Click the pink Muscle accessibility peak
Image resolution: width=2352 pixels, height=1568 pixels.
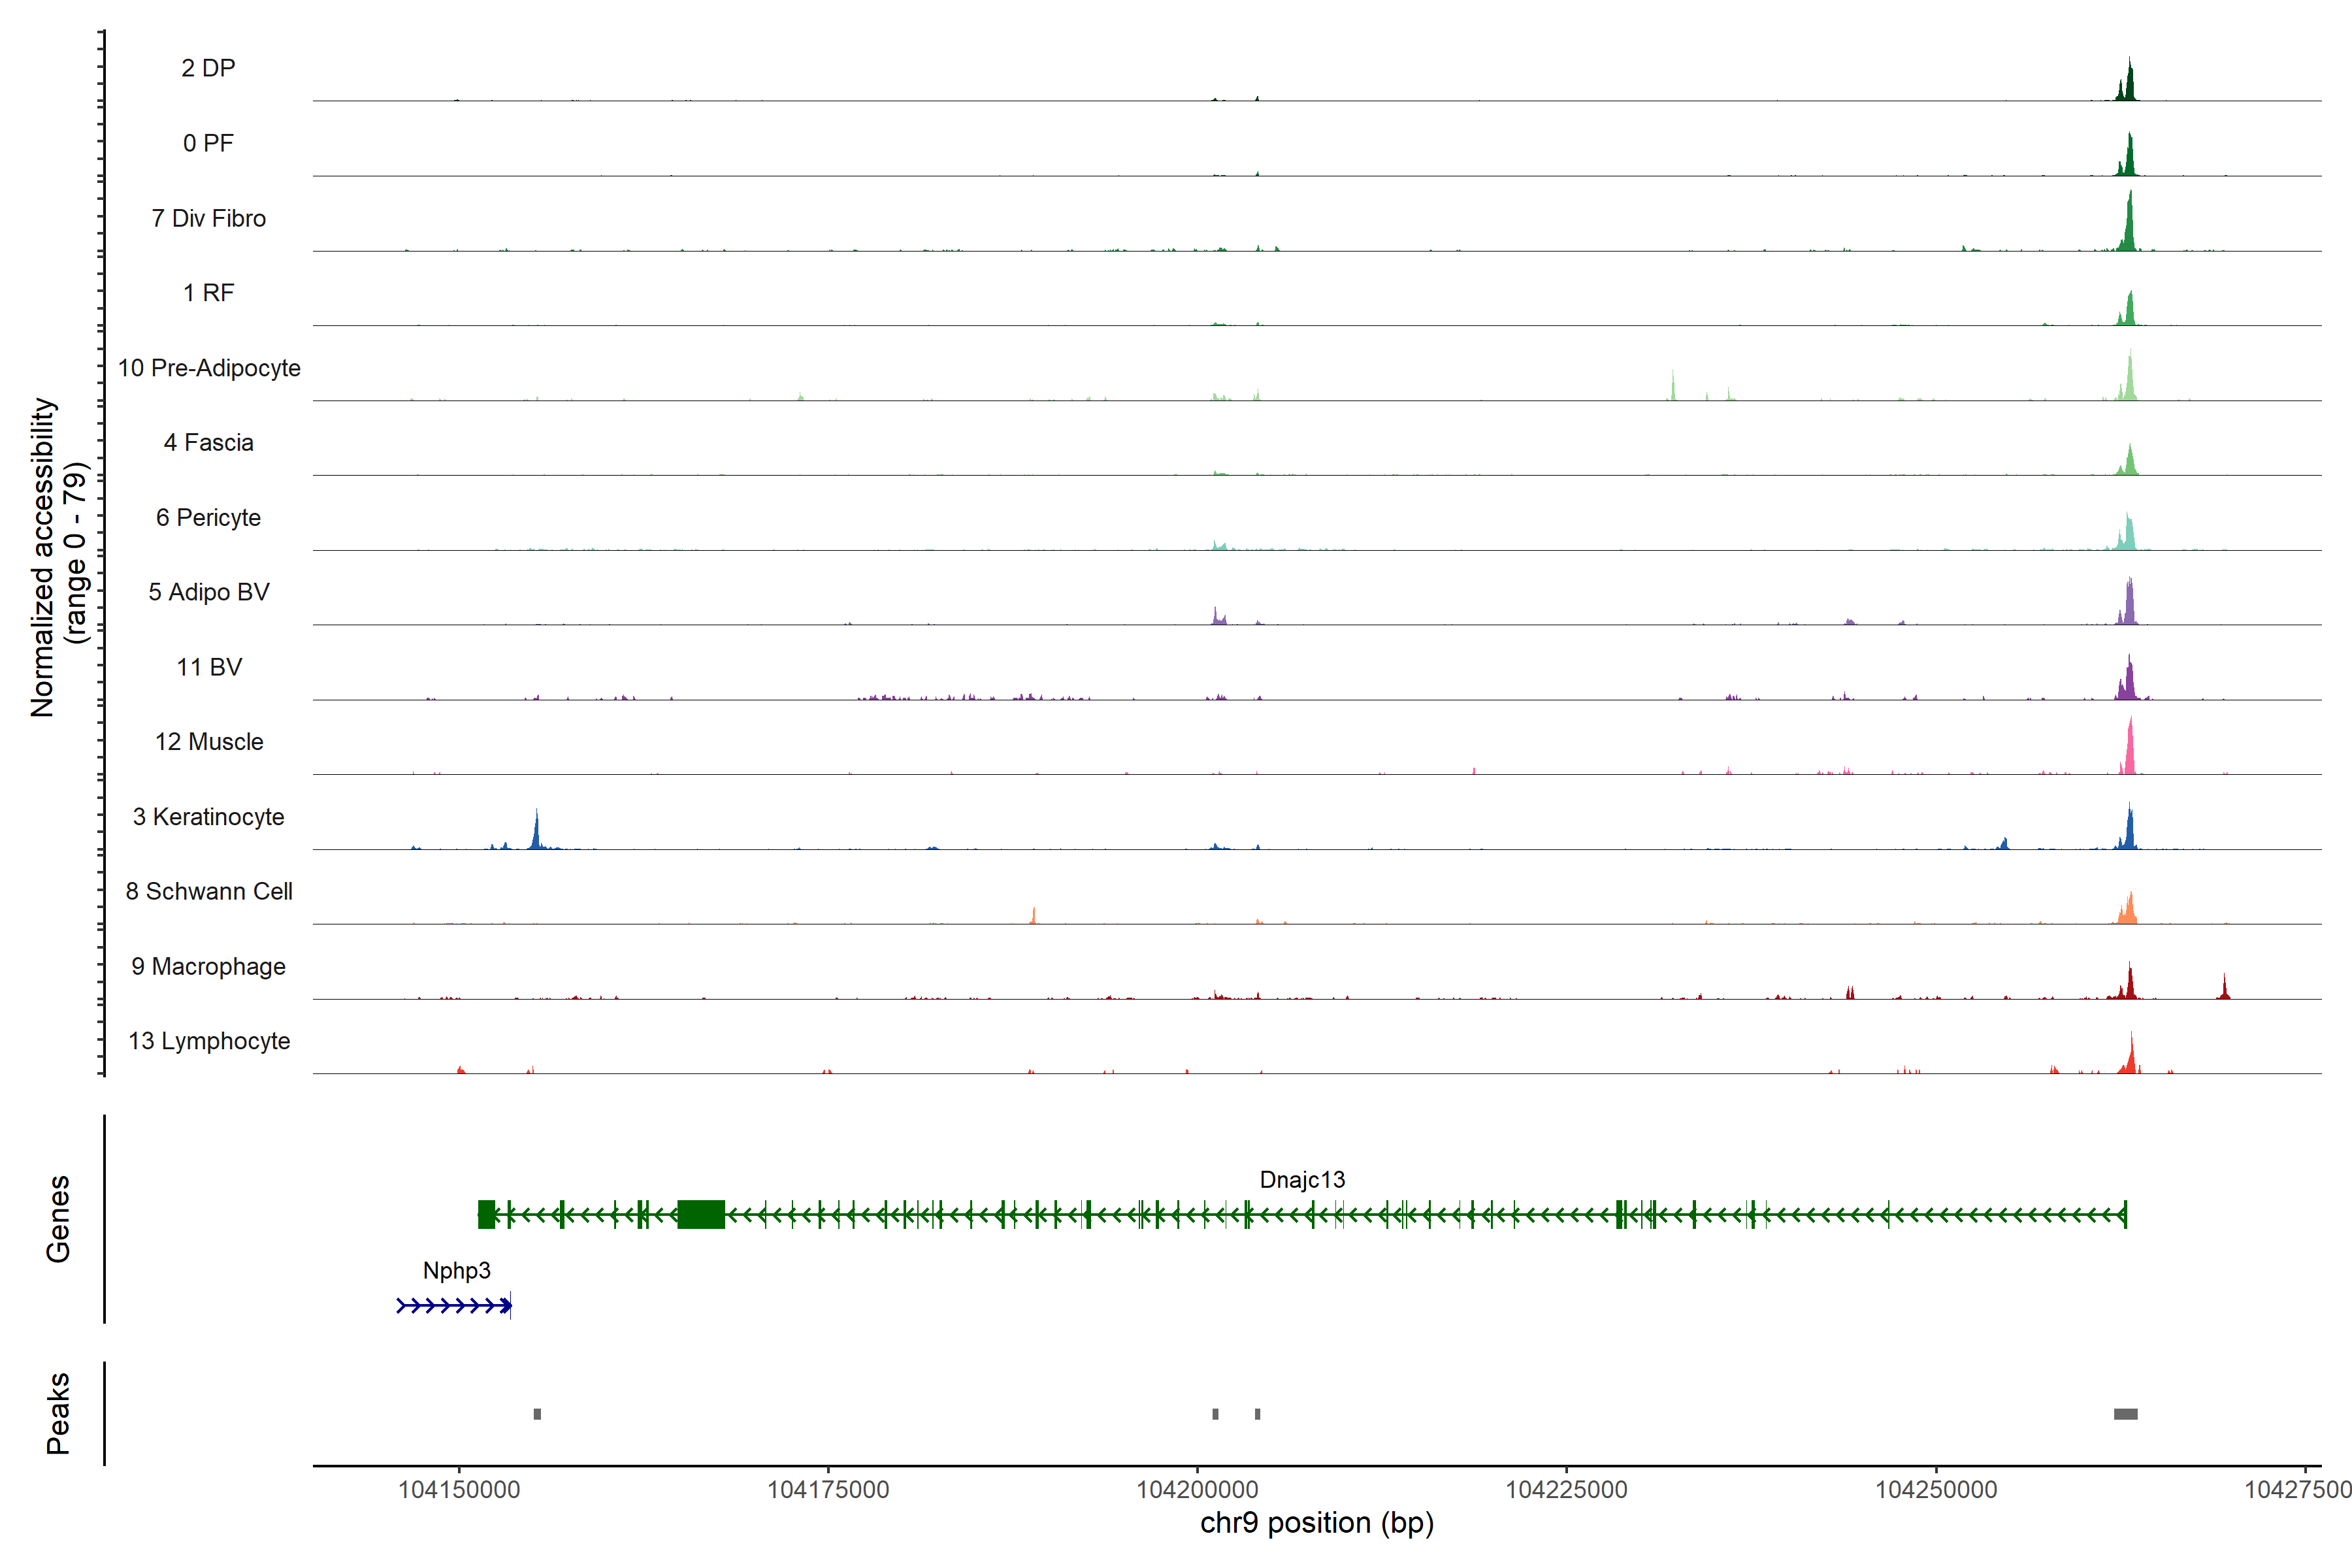click(x=2130, y=752)
